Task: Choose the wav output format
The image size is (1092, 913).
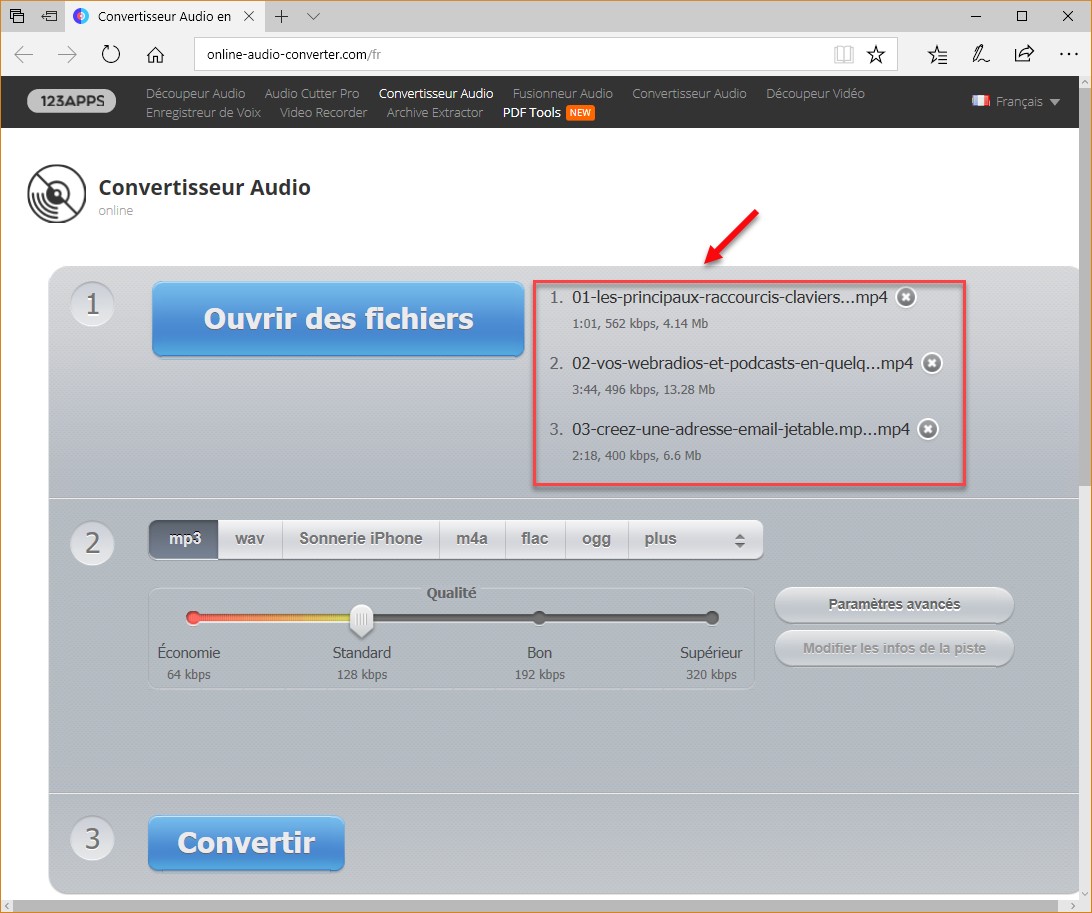Action: (x=250, y=539)
